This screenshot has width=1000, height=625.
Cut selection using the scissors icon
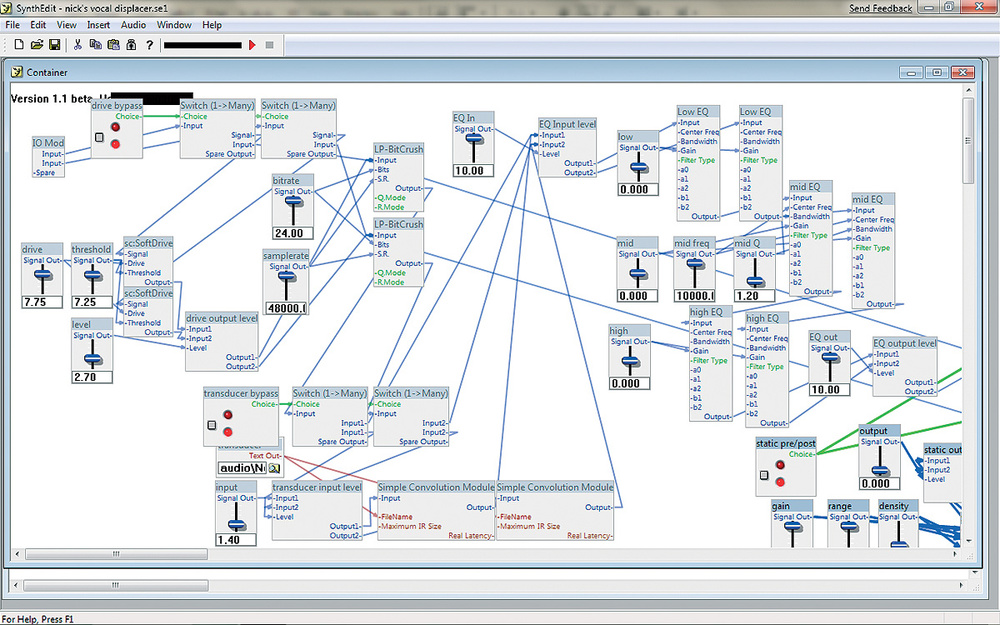coord(78,45)
